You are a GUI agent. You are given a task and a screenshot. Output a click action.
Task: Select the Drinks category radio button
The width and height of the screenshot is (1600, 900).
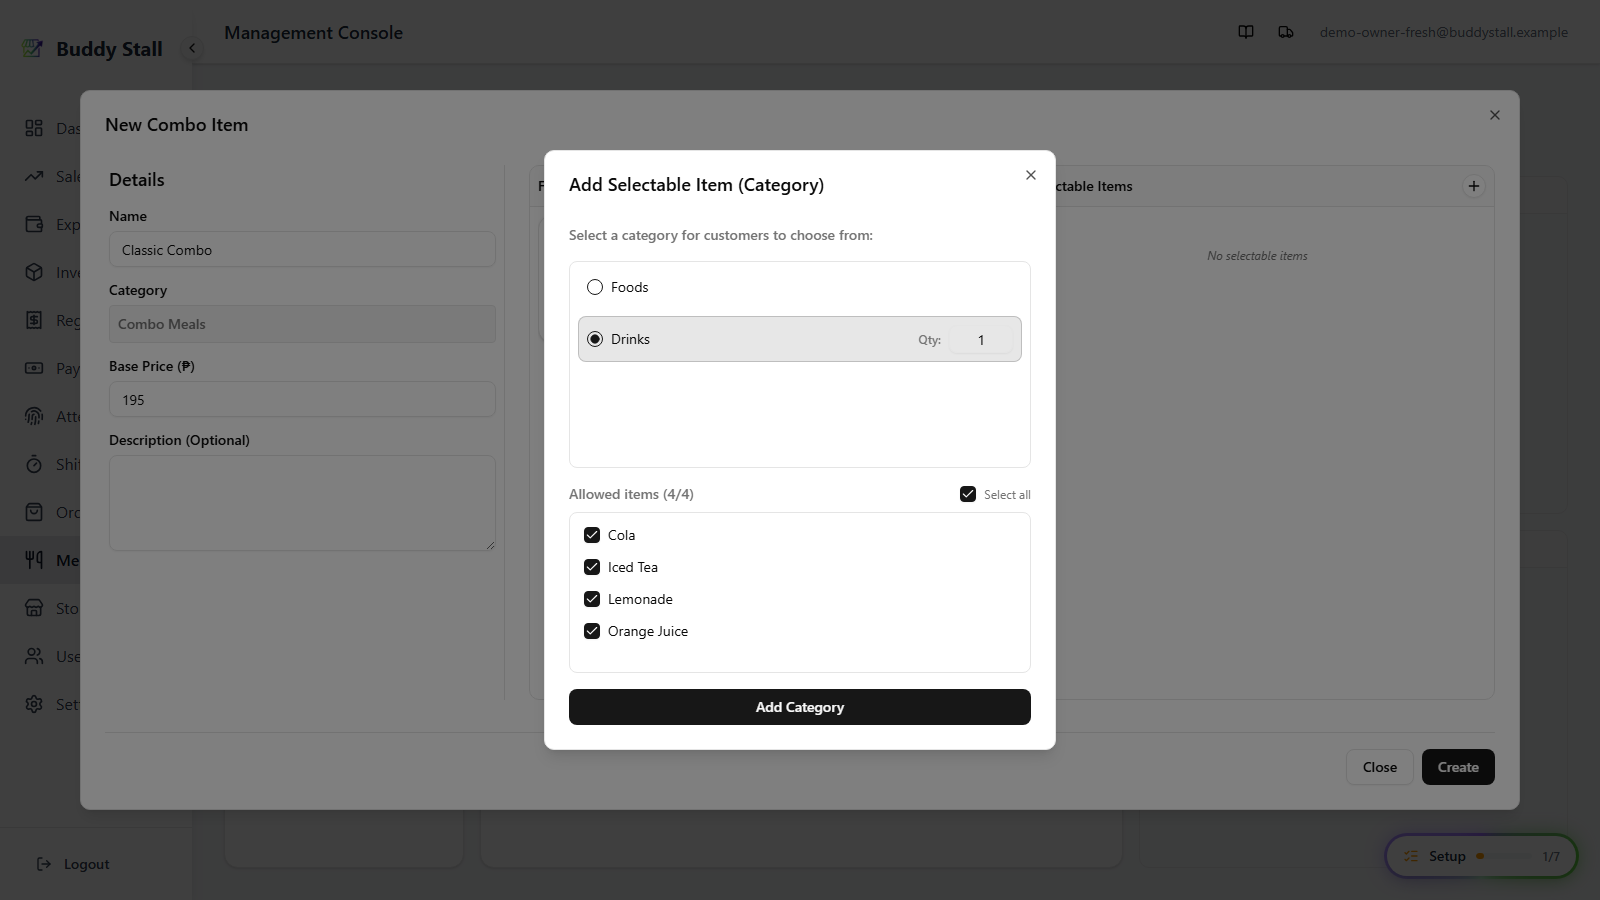click(x=595, y=339)
